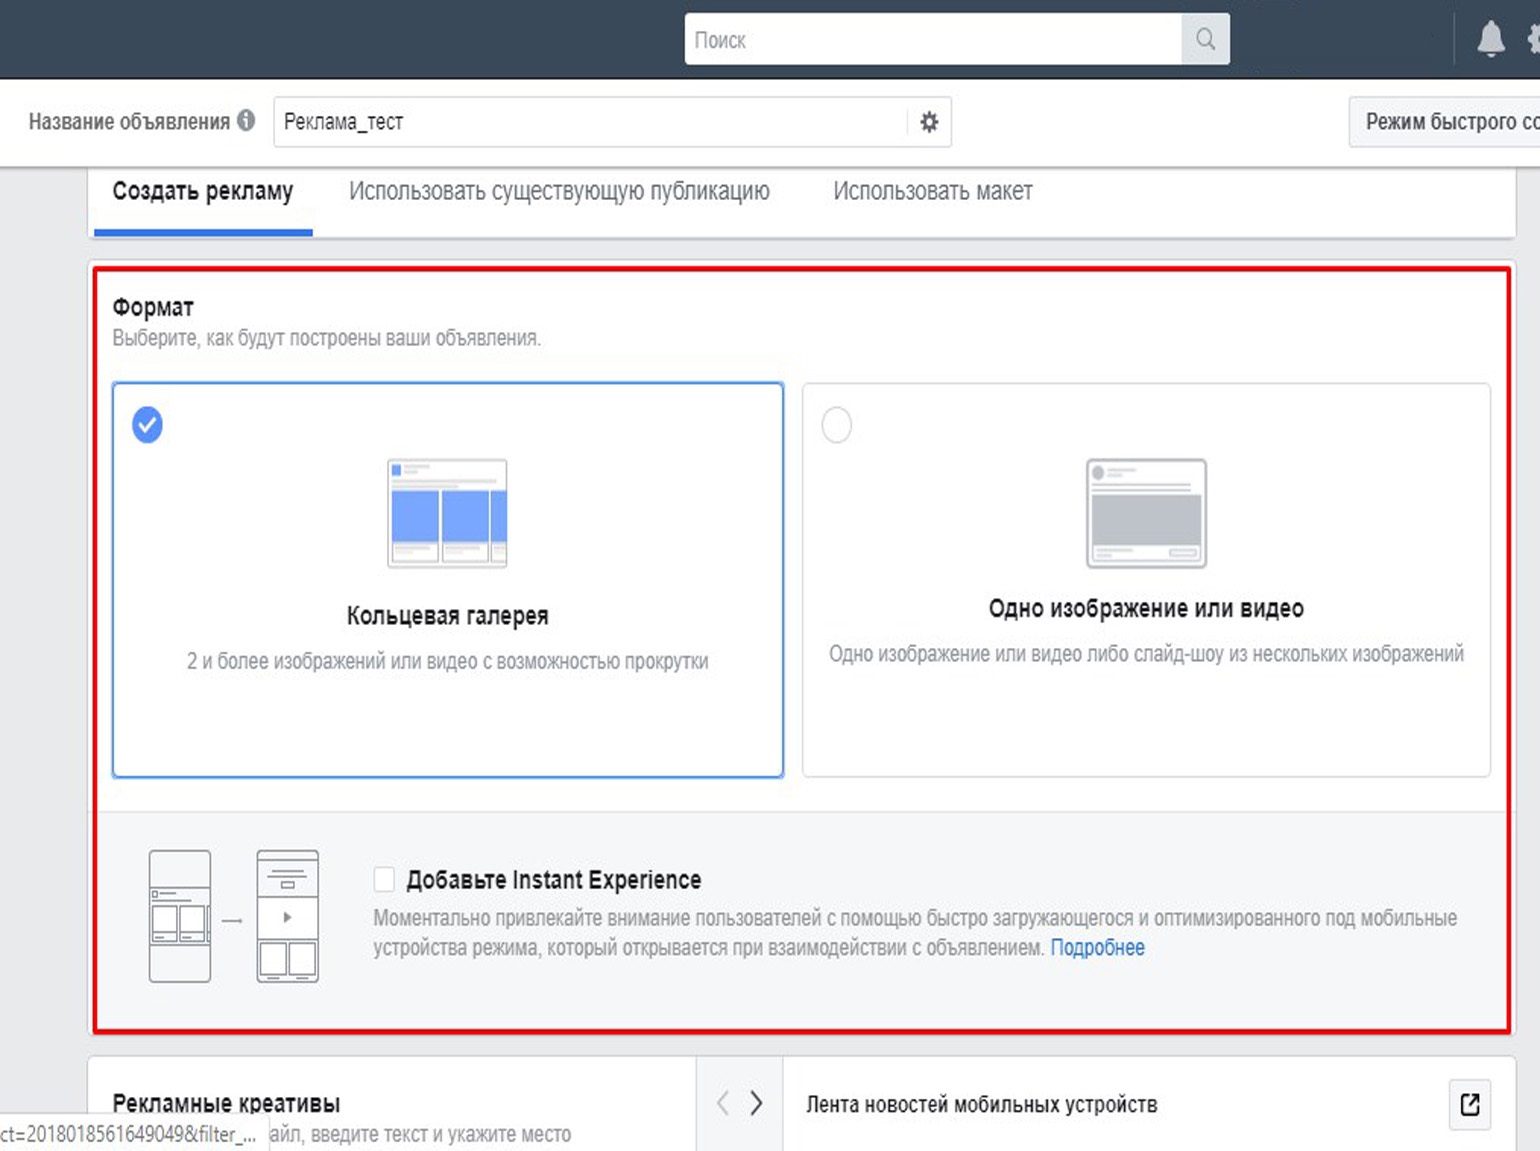The height and width of the screenshot is (1151, 1540).
Task: Switch to Использовать существующую публикацию tab
Action: [559, 191]
